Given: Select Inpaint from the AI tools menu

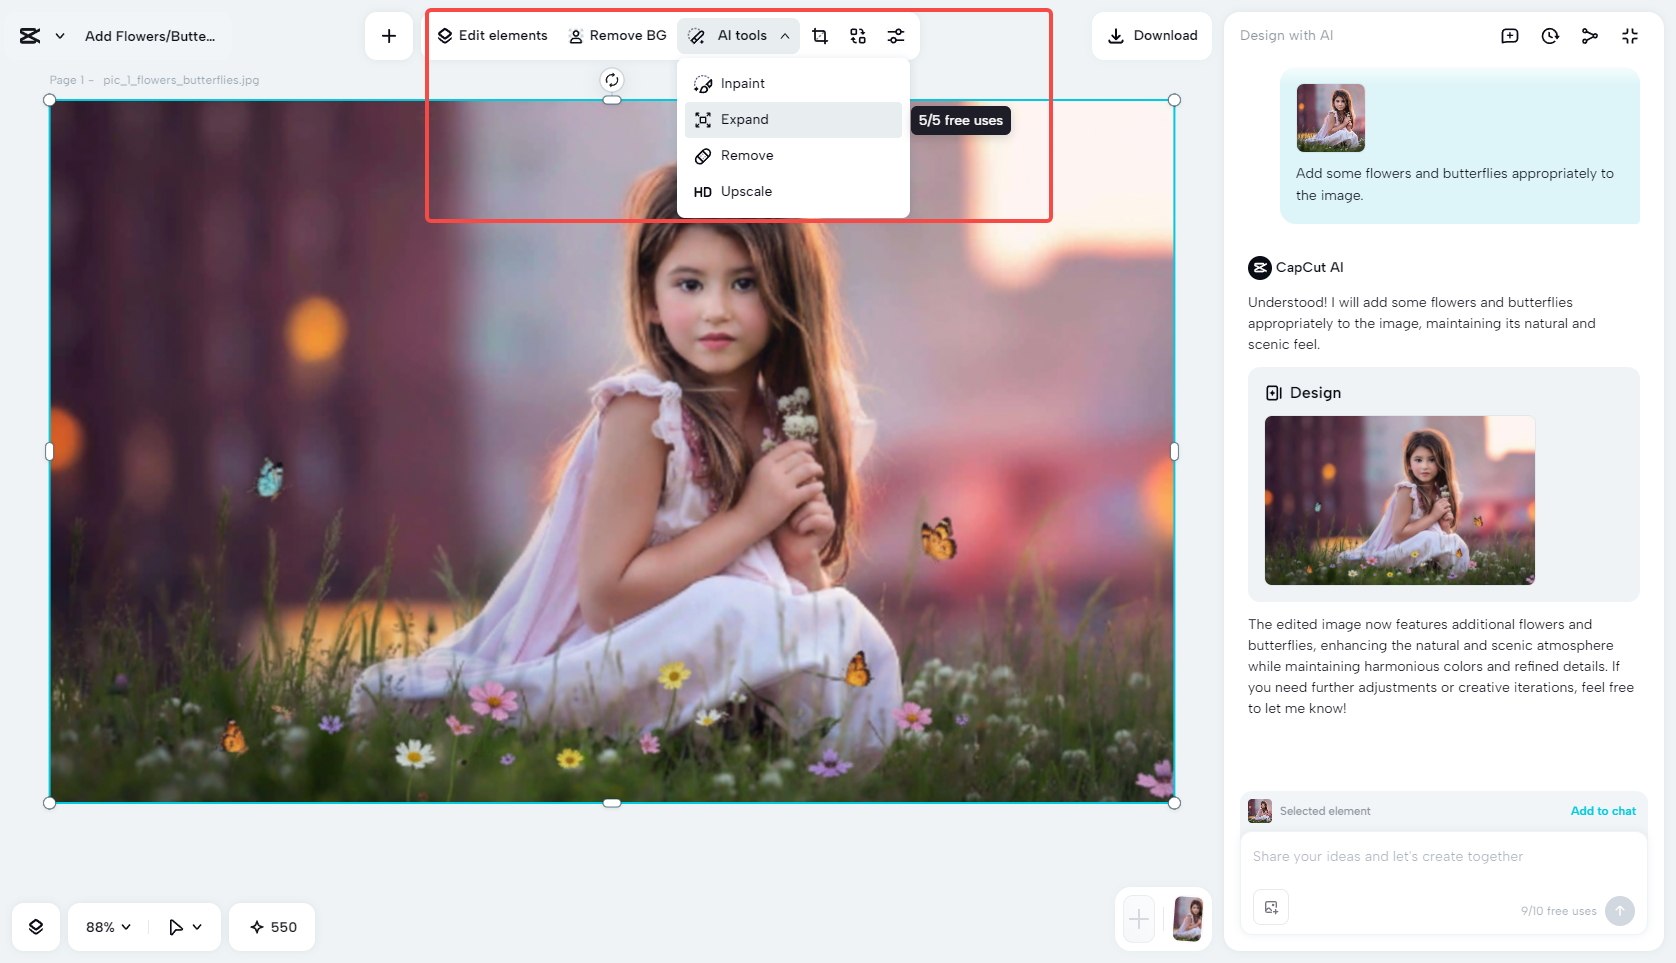Looking at the screenshot, I should point(742,83).
